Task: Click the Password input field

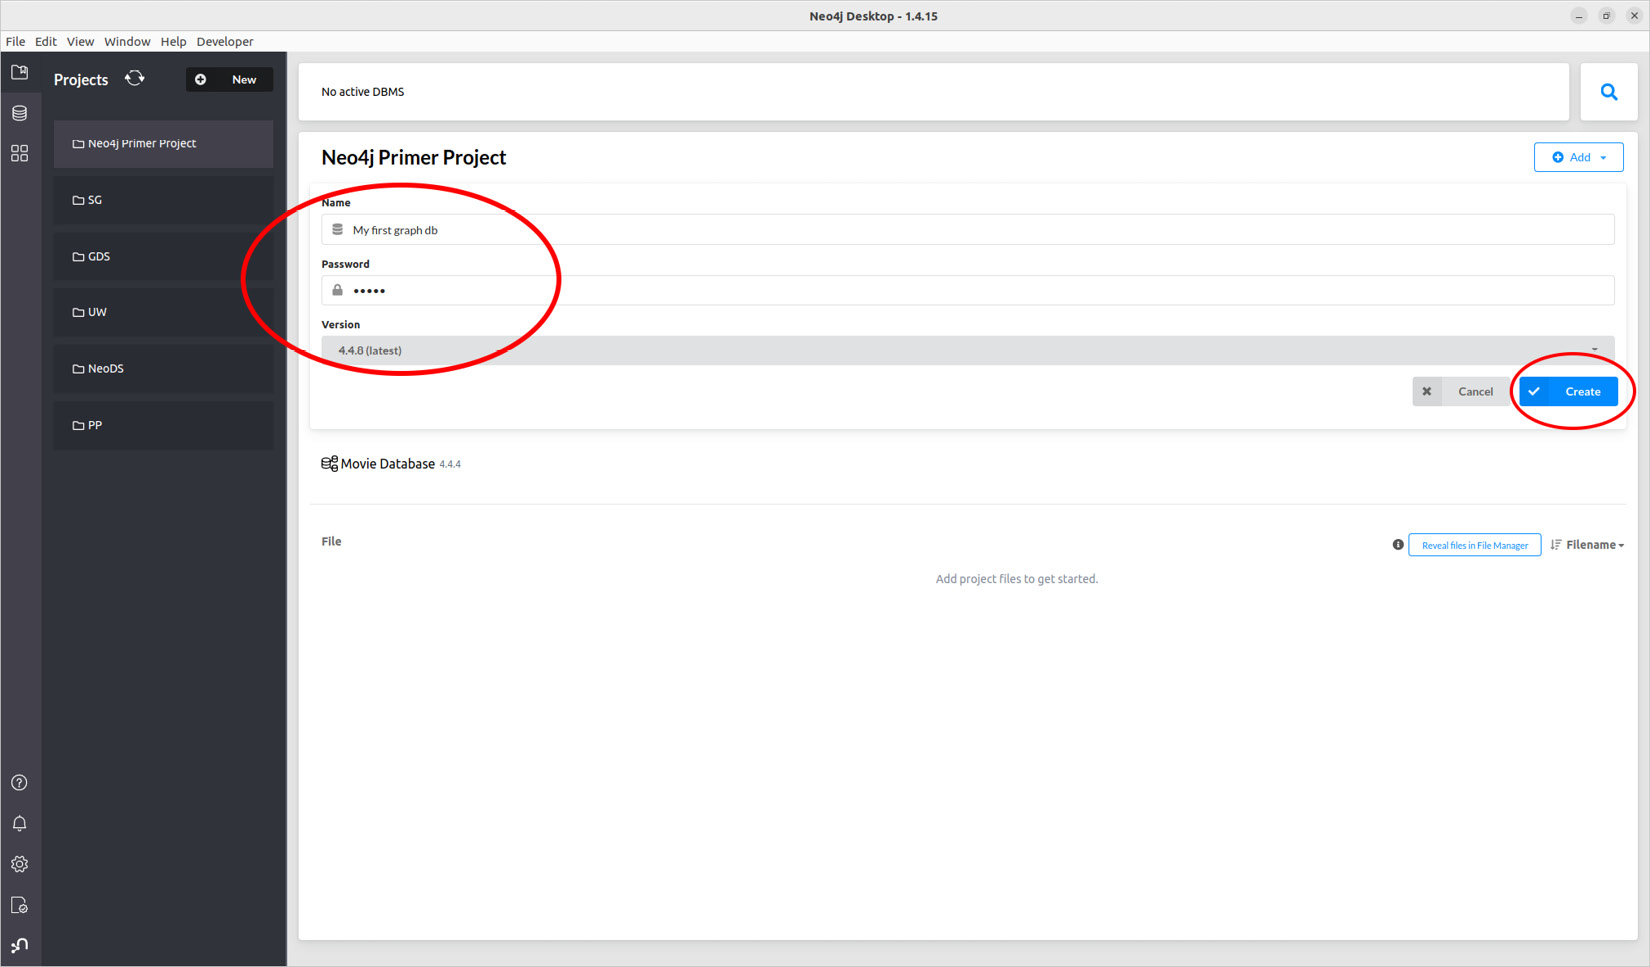Action: click(x=967, y=290)
